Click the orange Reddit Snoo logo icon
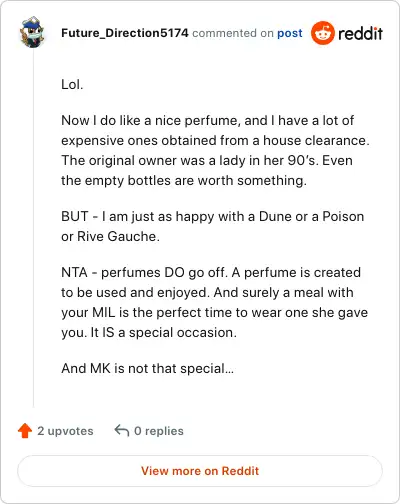Screen dimensions: 400x504 (x=322, y=33)
